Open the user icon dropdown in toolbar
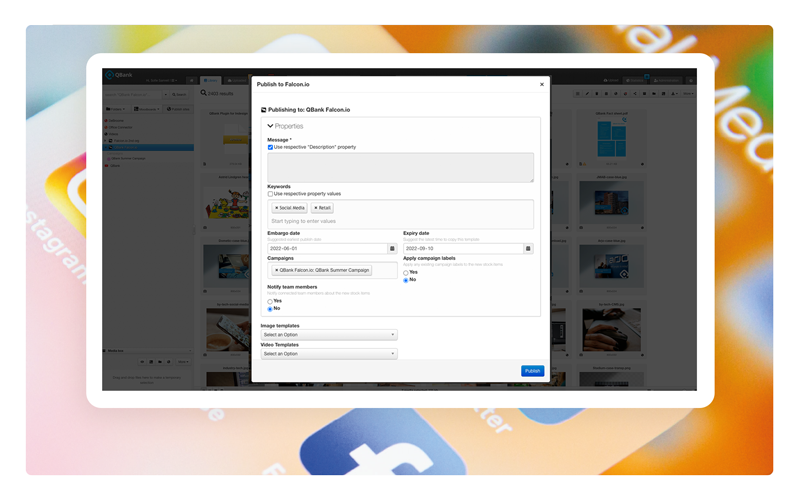 point(674,94)
